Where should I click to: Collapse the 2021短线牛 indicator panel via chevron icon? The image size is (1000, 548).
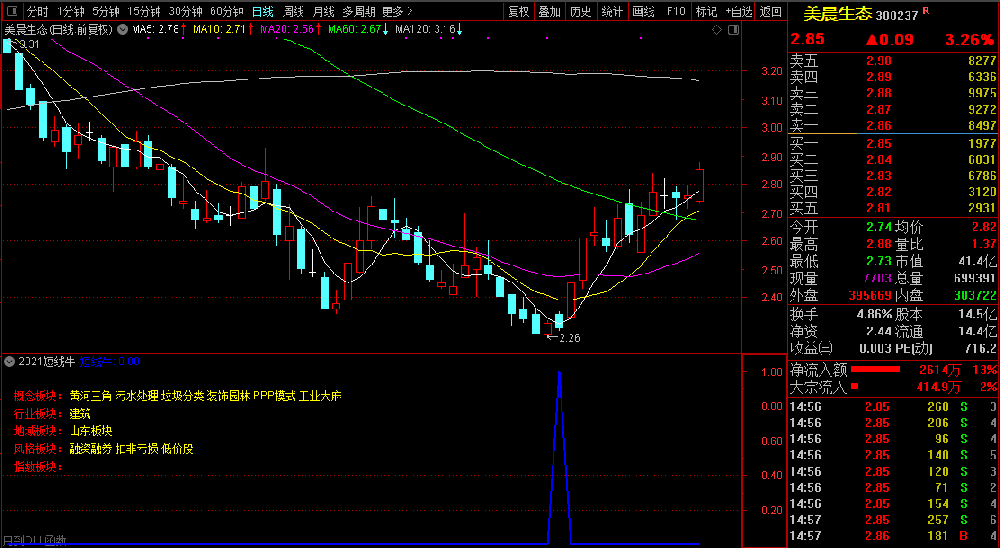click(x=9, y=361)
